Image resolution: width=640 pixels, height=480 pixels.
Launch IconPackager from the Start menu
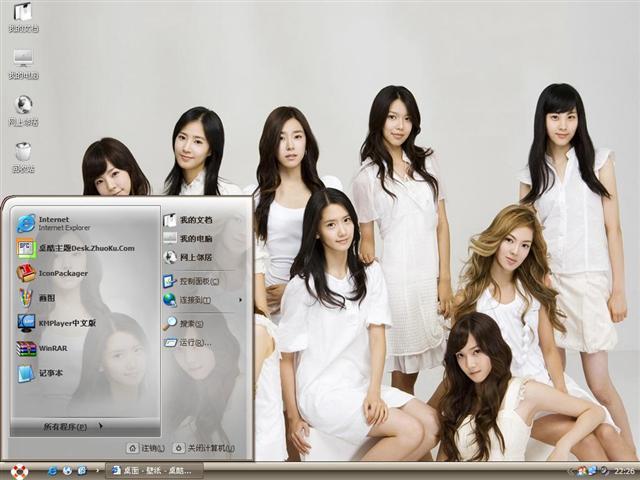coord(60,273)
